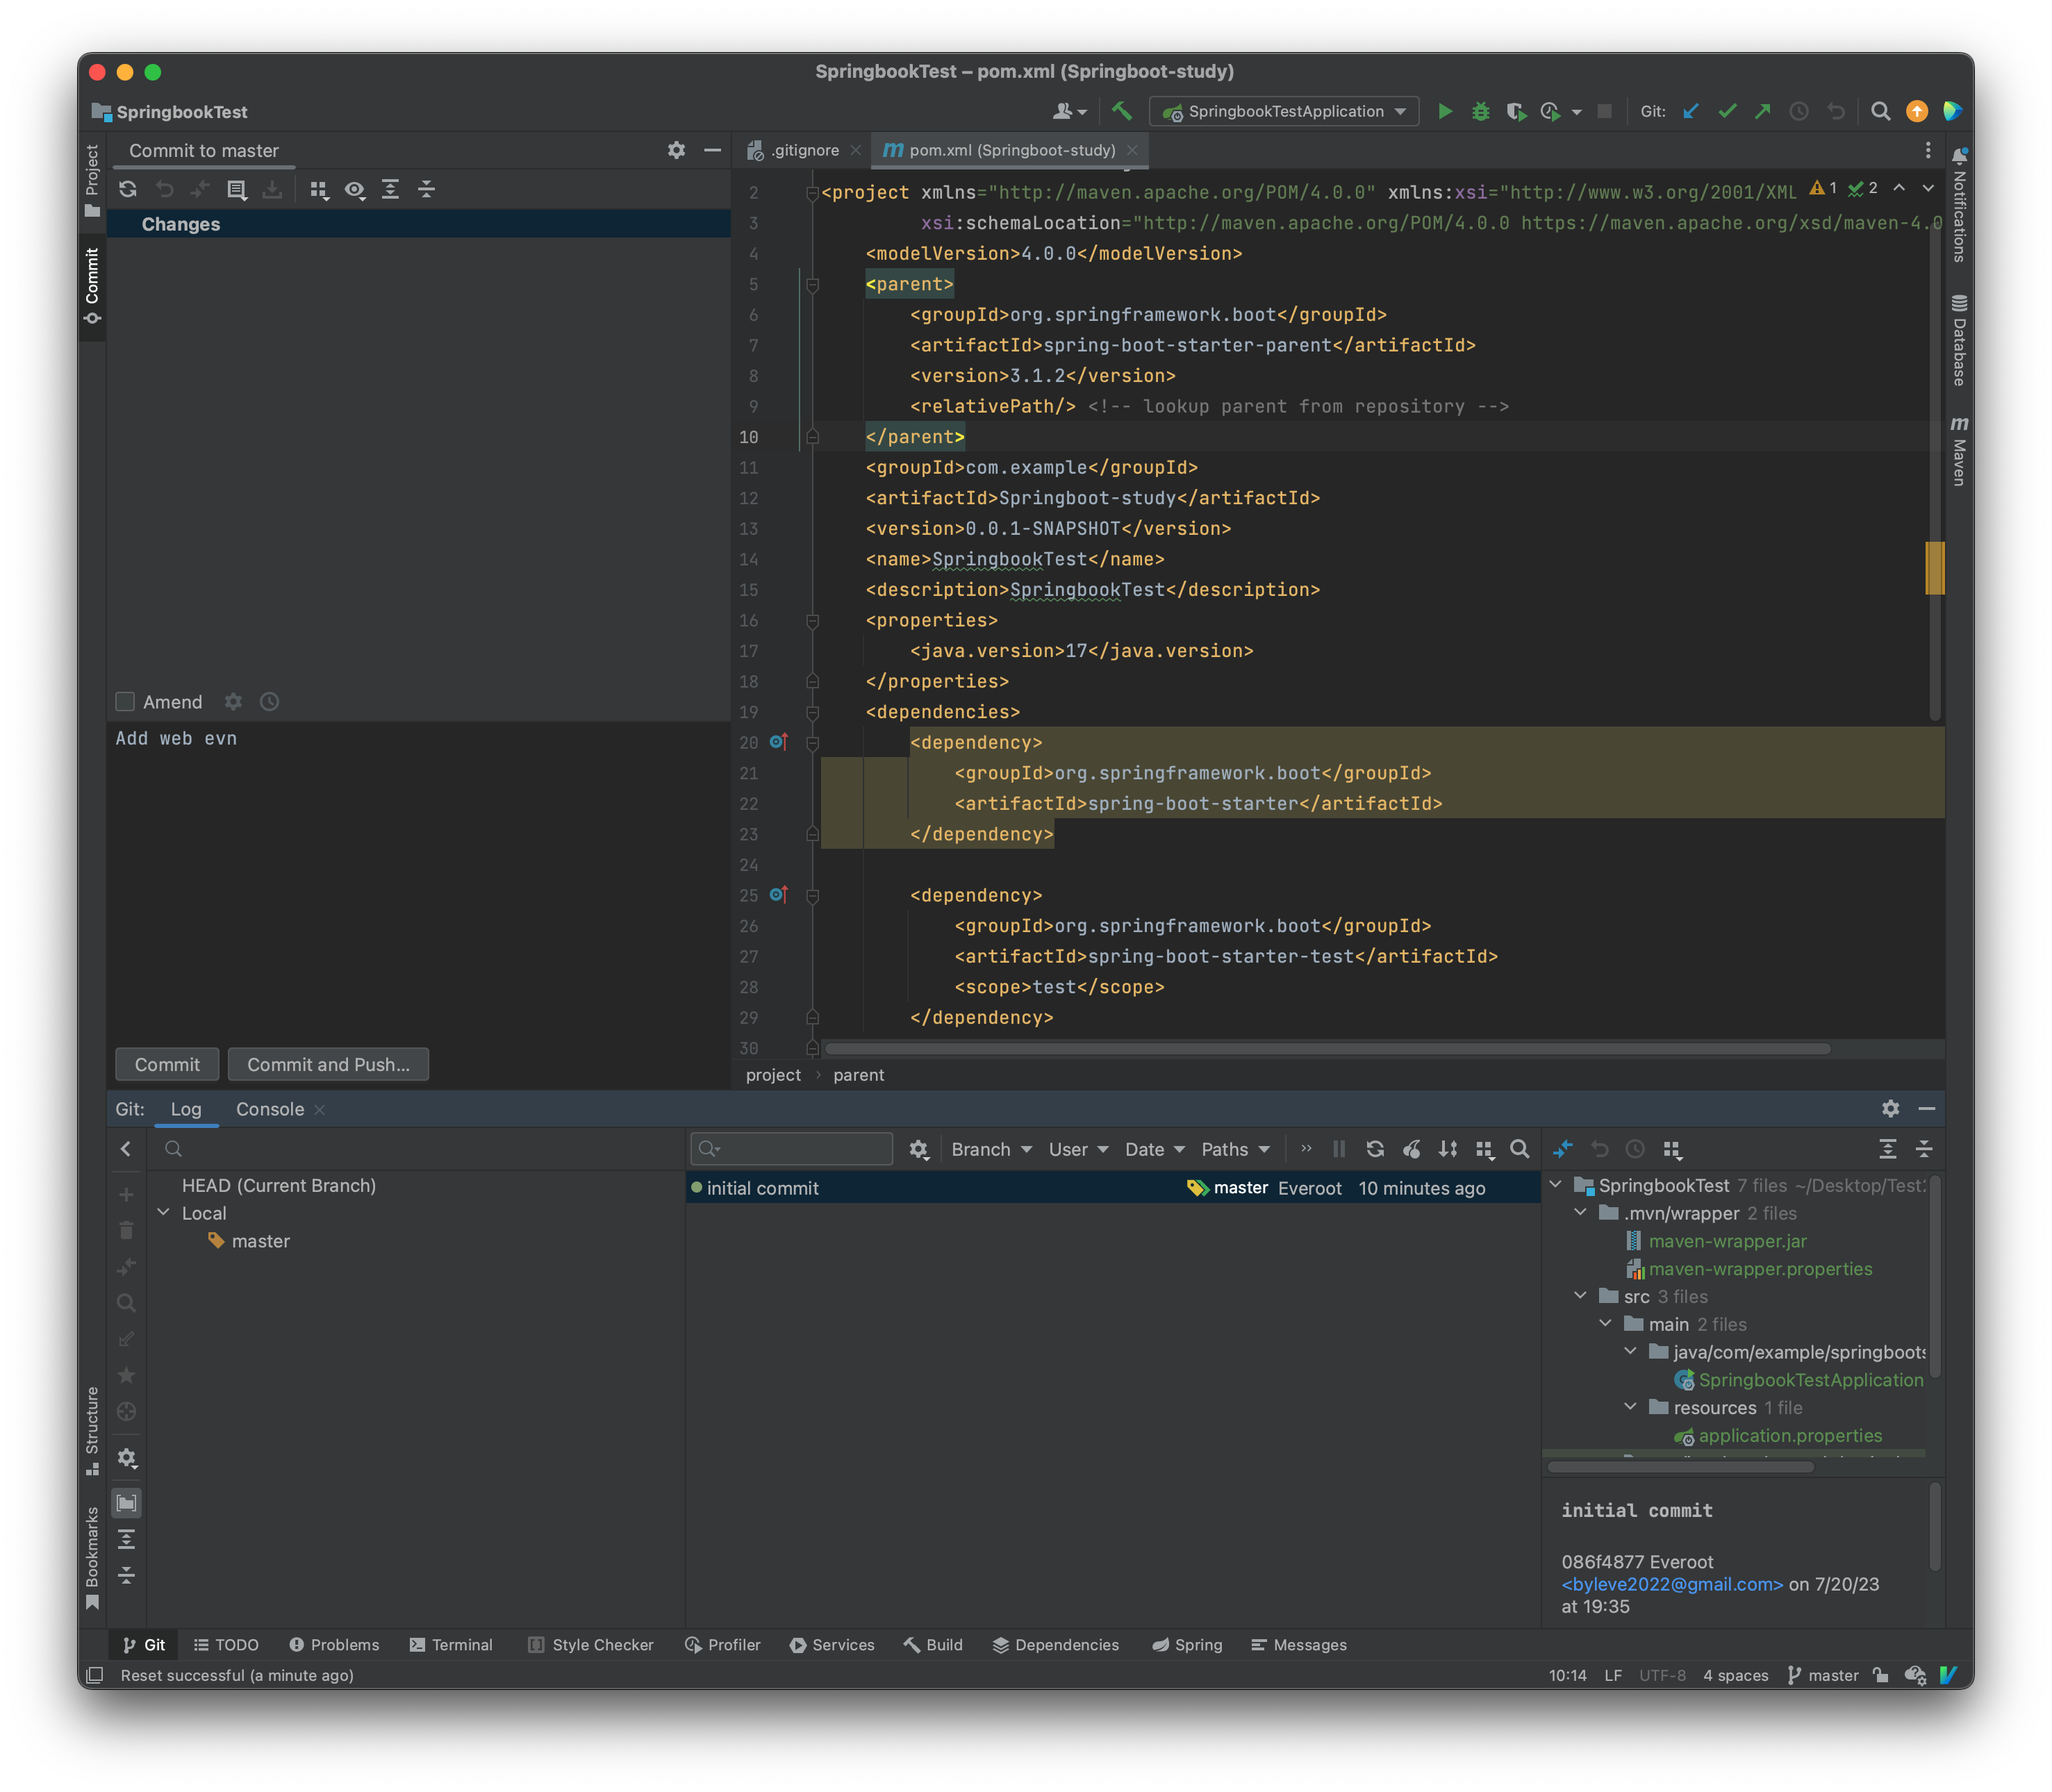Collapse src folder in commit files
Screen dimensions: 2052x1792
[1580, 1296]
